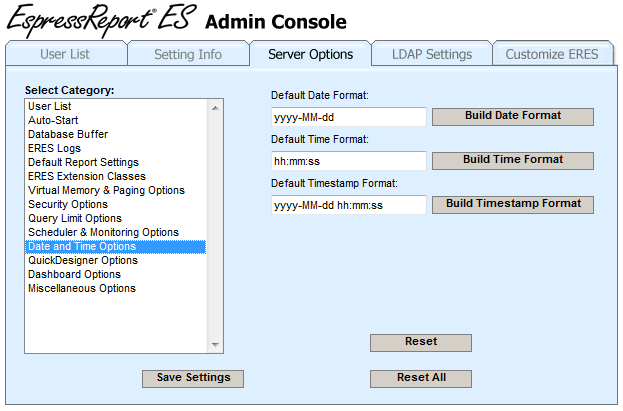This screenshot has width=623, height=411.
Task: Click the Default Time Format field
Action: (x=348, y=161)
